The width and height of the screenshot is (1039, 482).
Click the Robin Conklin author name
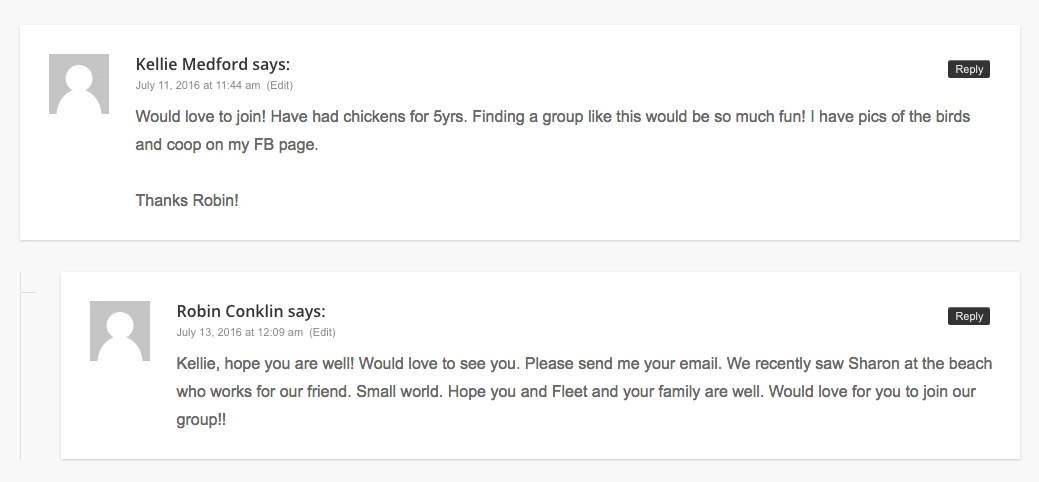coord(229,311)
